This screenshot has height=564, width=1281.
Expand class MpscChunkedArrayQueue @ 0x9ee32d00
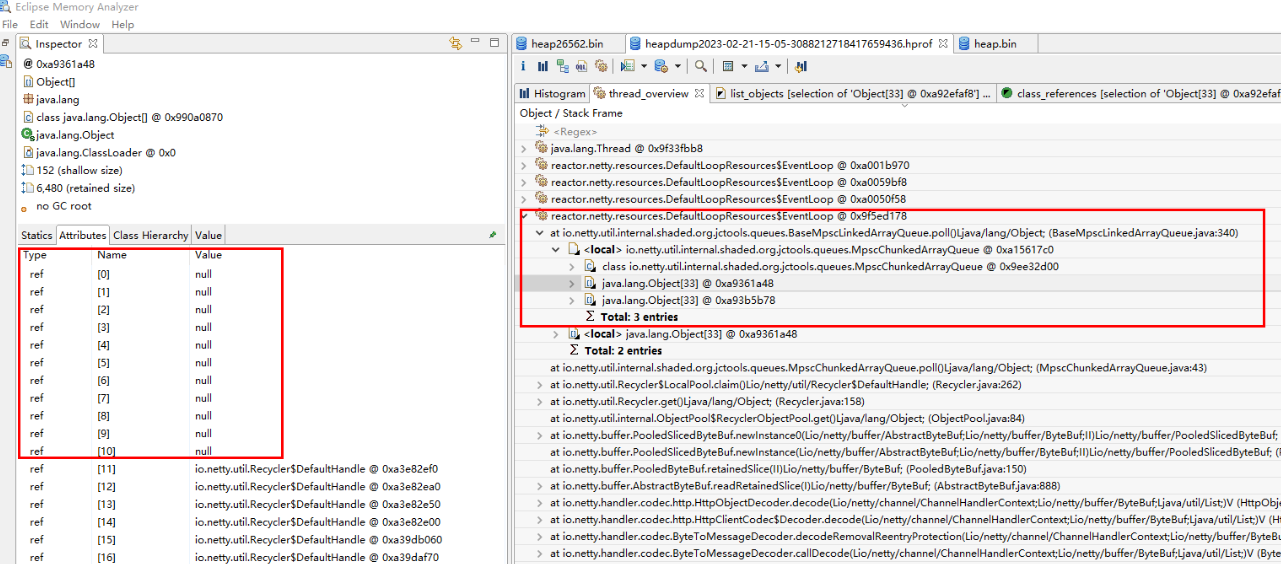[x=574, y=266]
